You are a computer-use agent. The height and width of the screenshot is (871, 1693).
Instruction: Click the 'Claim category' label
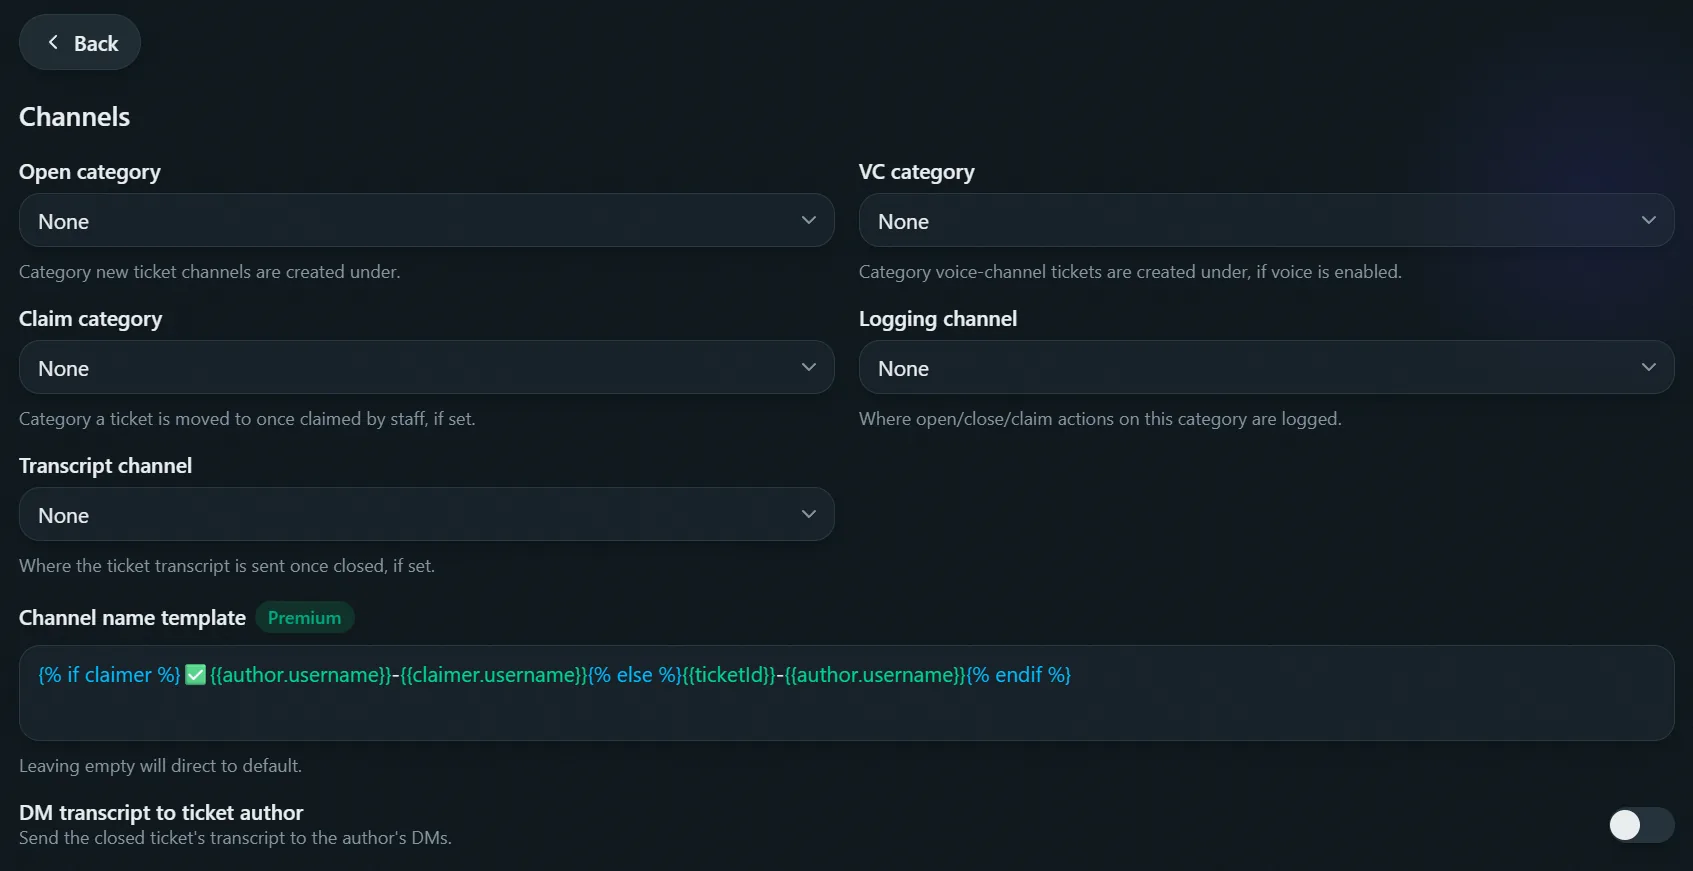(90, 319)
